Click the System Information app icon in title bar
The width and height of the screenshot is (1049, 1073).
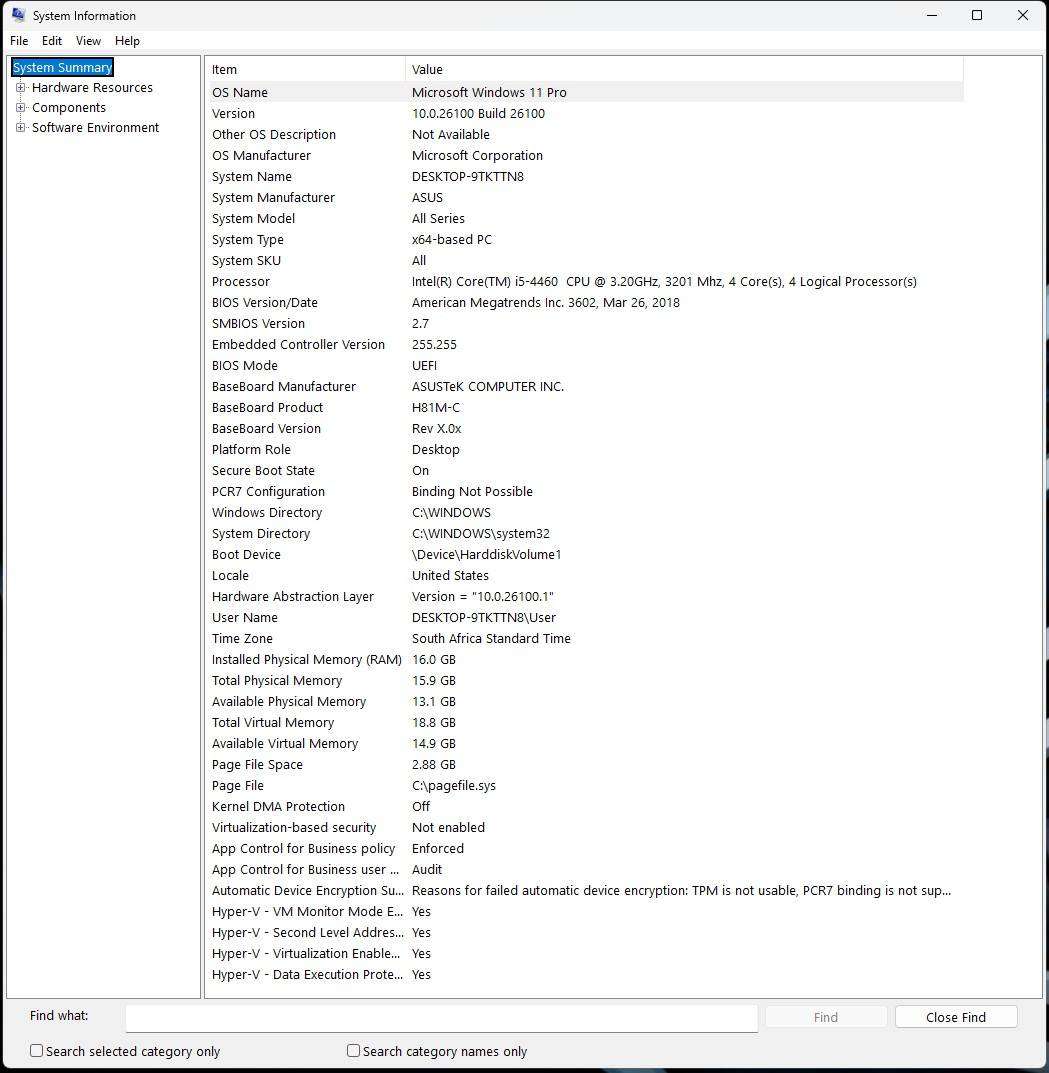point(18,15)
